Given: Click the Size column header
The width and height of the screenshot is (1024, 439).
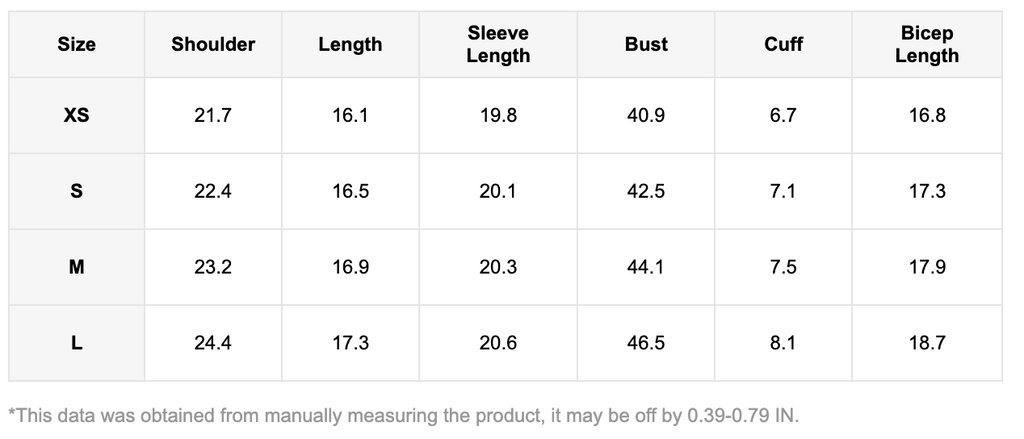Looking at the screenshot, I should (x=77, y=44).
